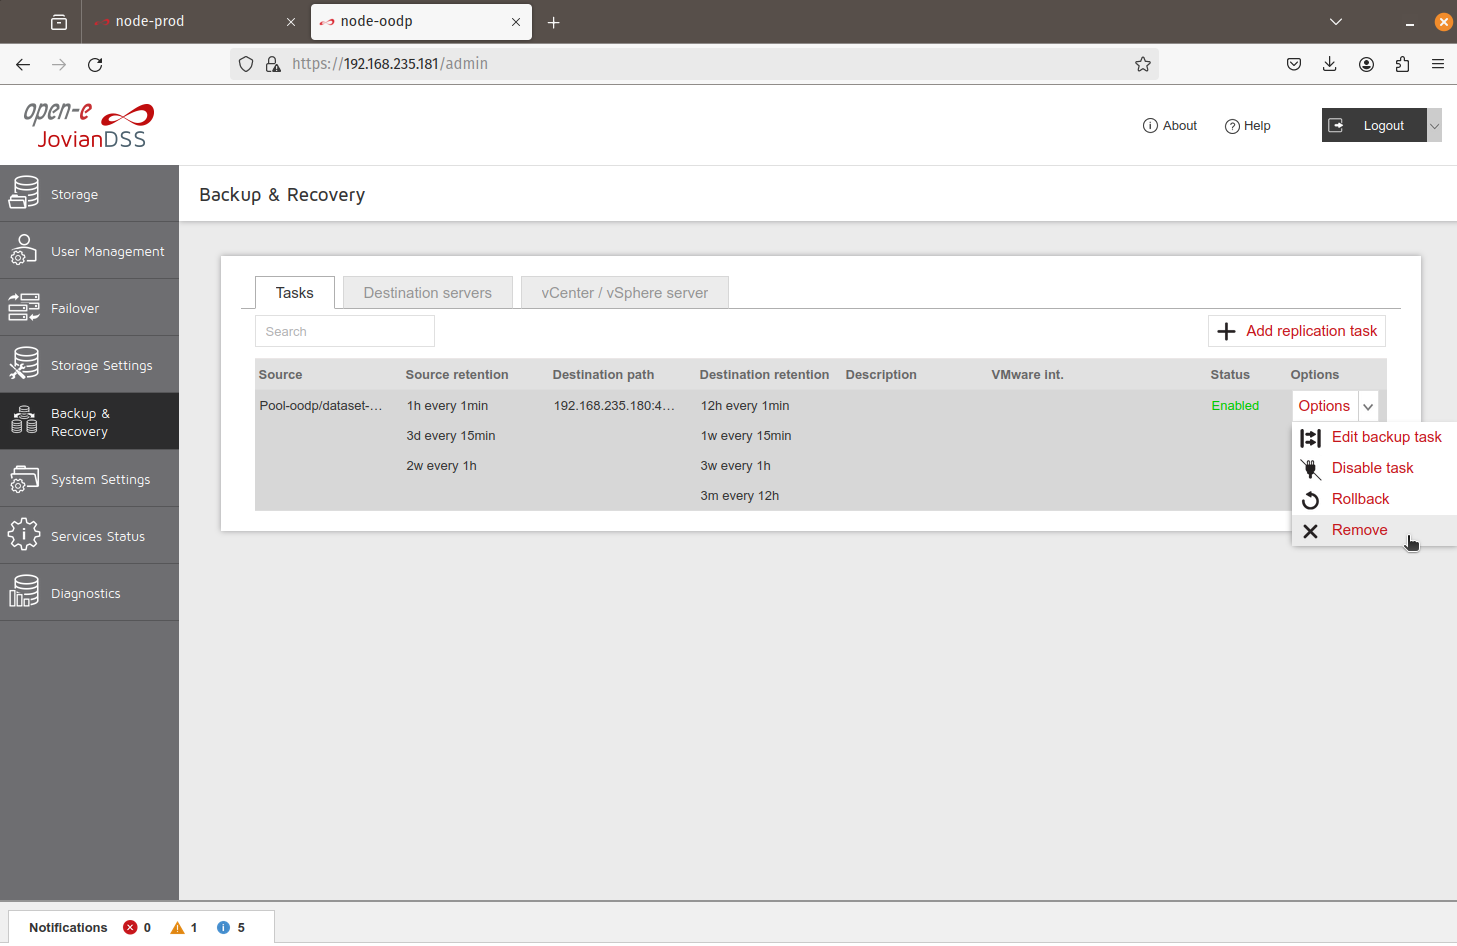Open Diagnostics sidebar item
Screen dimensions: 1457x946
click(89, 593)
